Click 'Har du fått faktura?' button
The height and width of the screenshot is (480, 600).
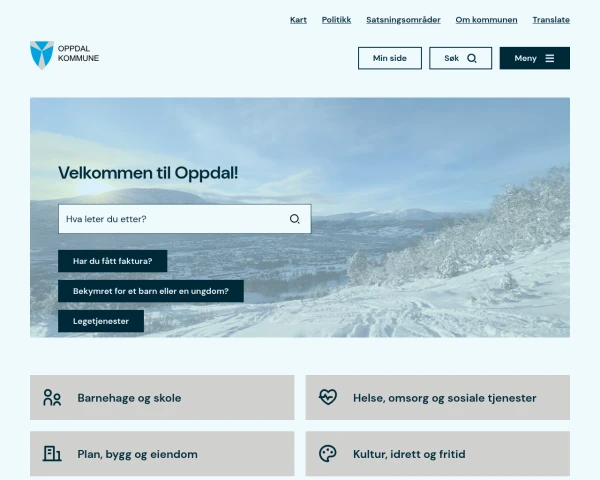[x=112, y=261]
